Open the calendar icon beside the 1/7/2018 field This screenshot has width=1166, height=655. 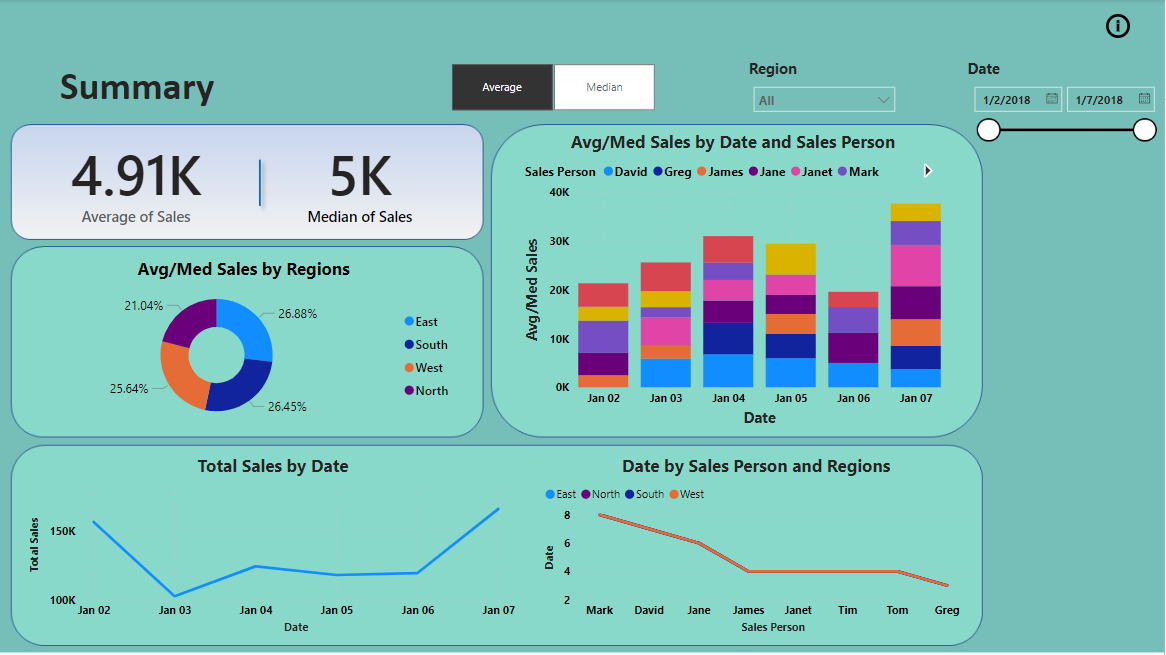point(1145,99)
